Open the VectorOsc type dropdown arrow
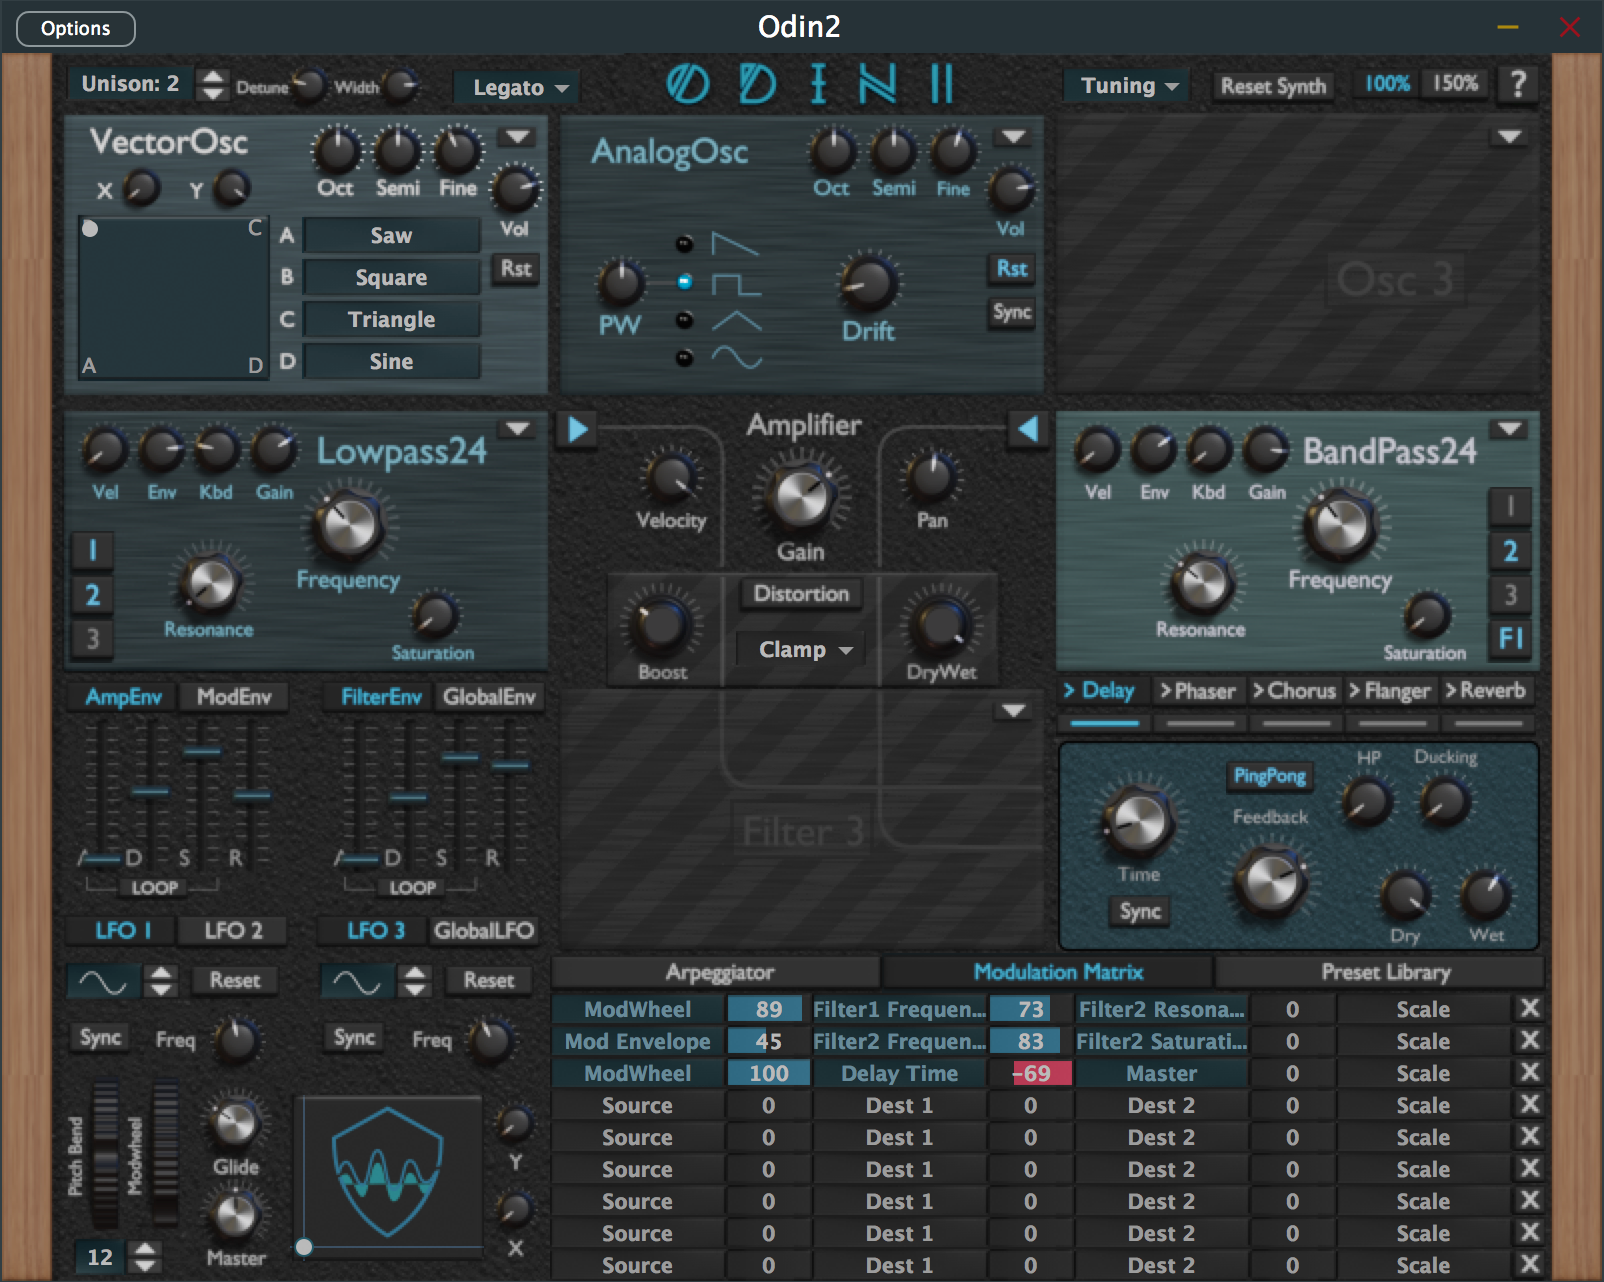 click(x=517, y=137)
